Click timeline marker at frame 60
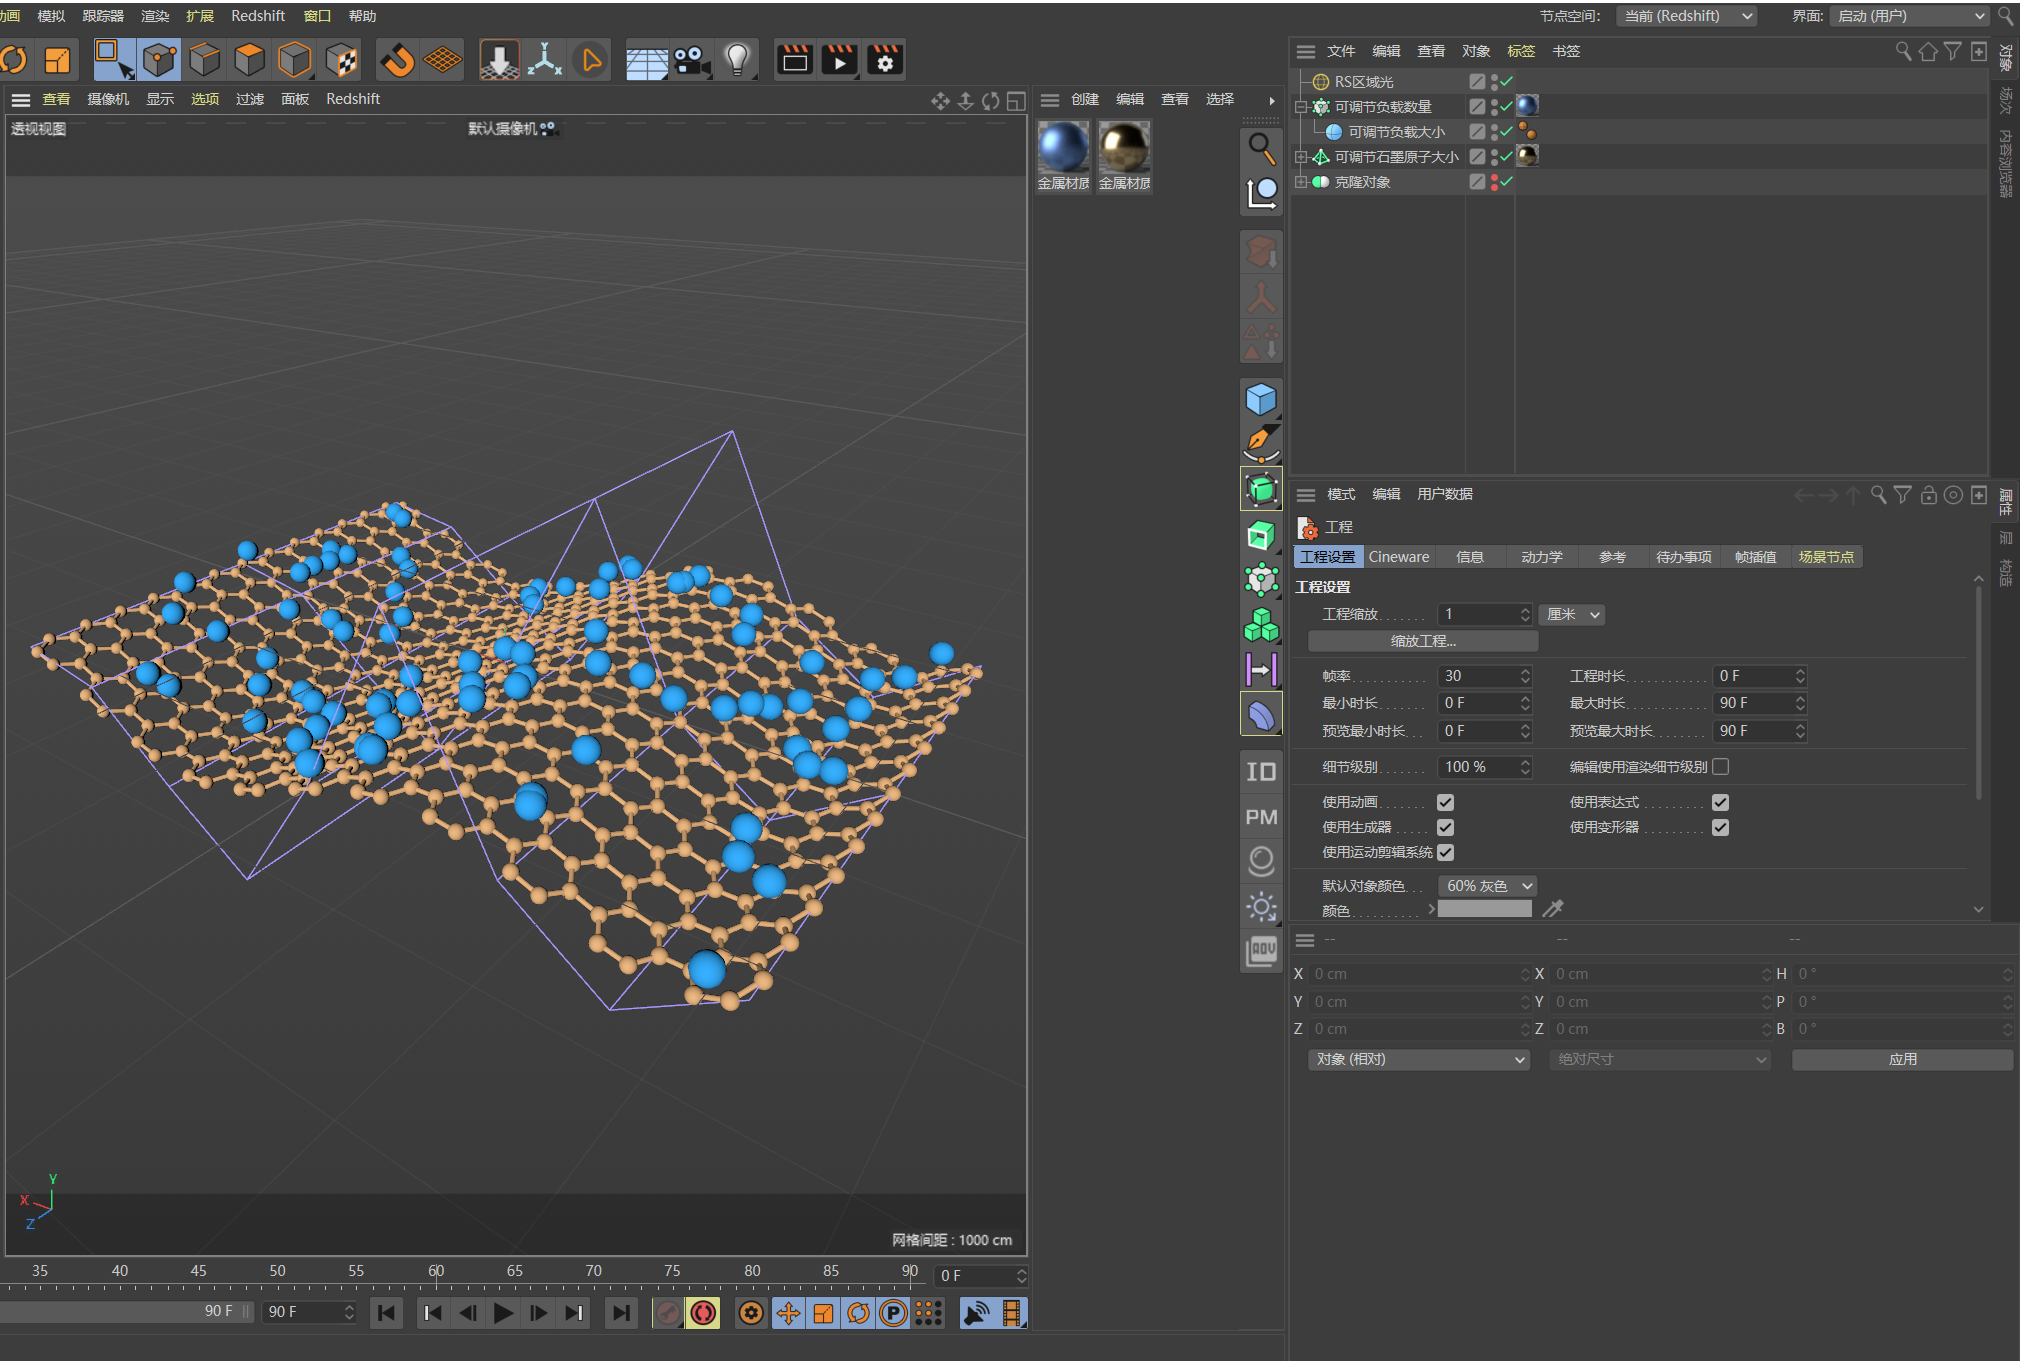 tap(436, 1271)
